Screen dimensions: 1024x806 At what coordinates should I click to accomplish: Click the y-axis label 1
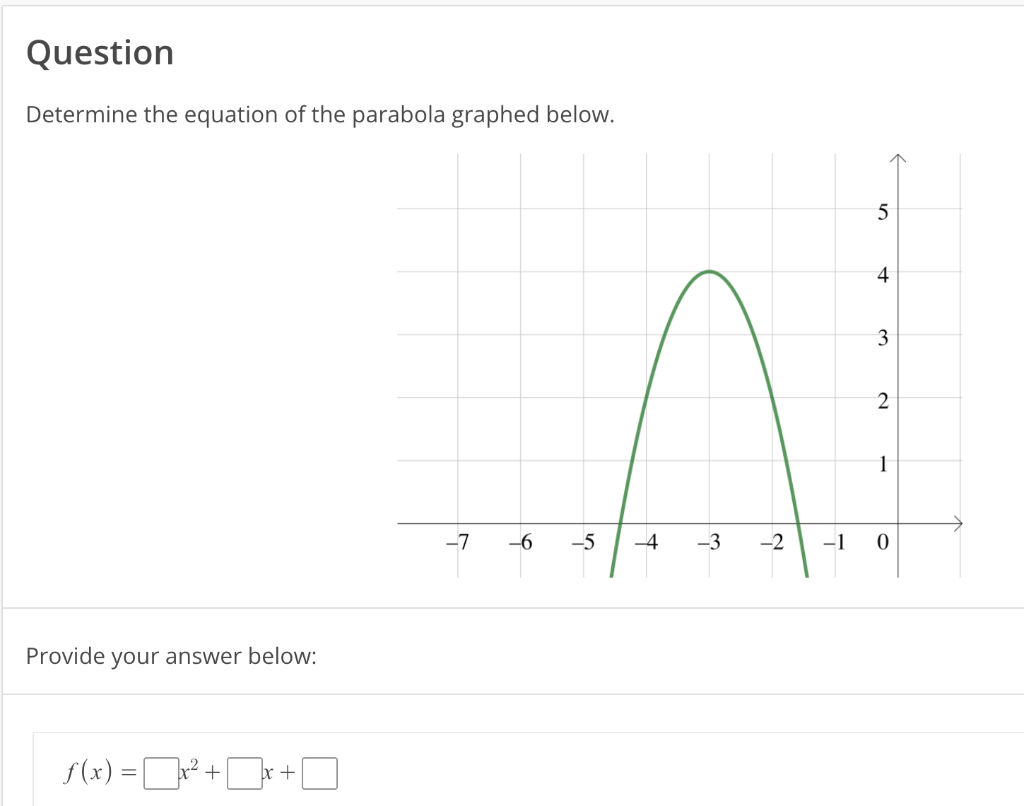(x=882, y=464)
